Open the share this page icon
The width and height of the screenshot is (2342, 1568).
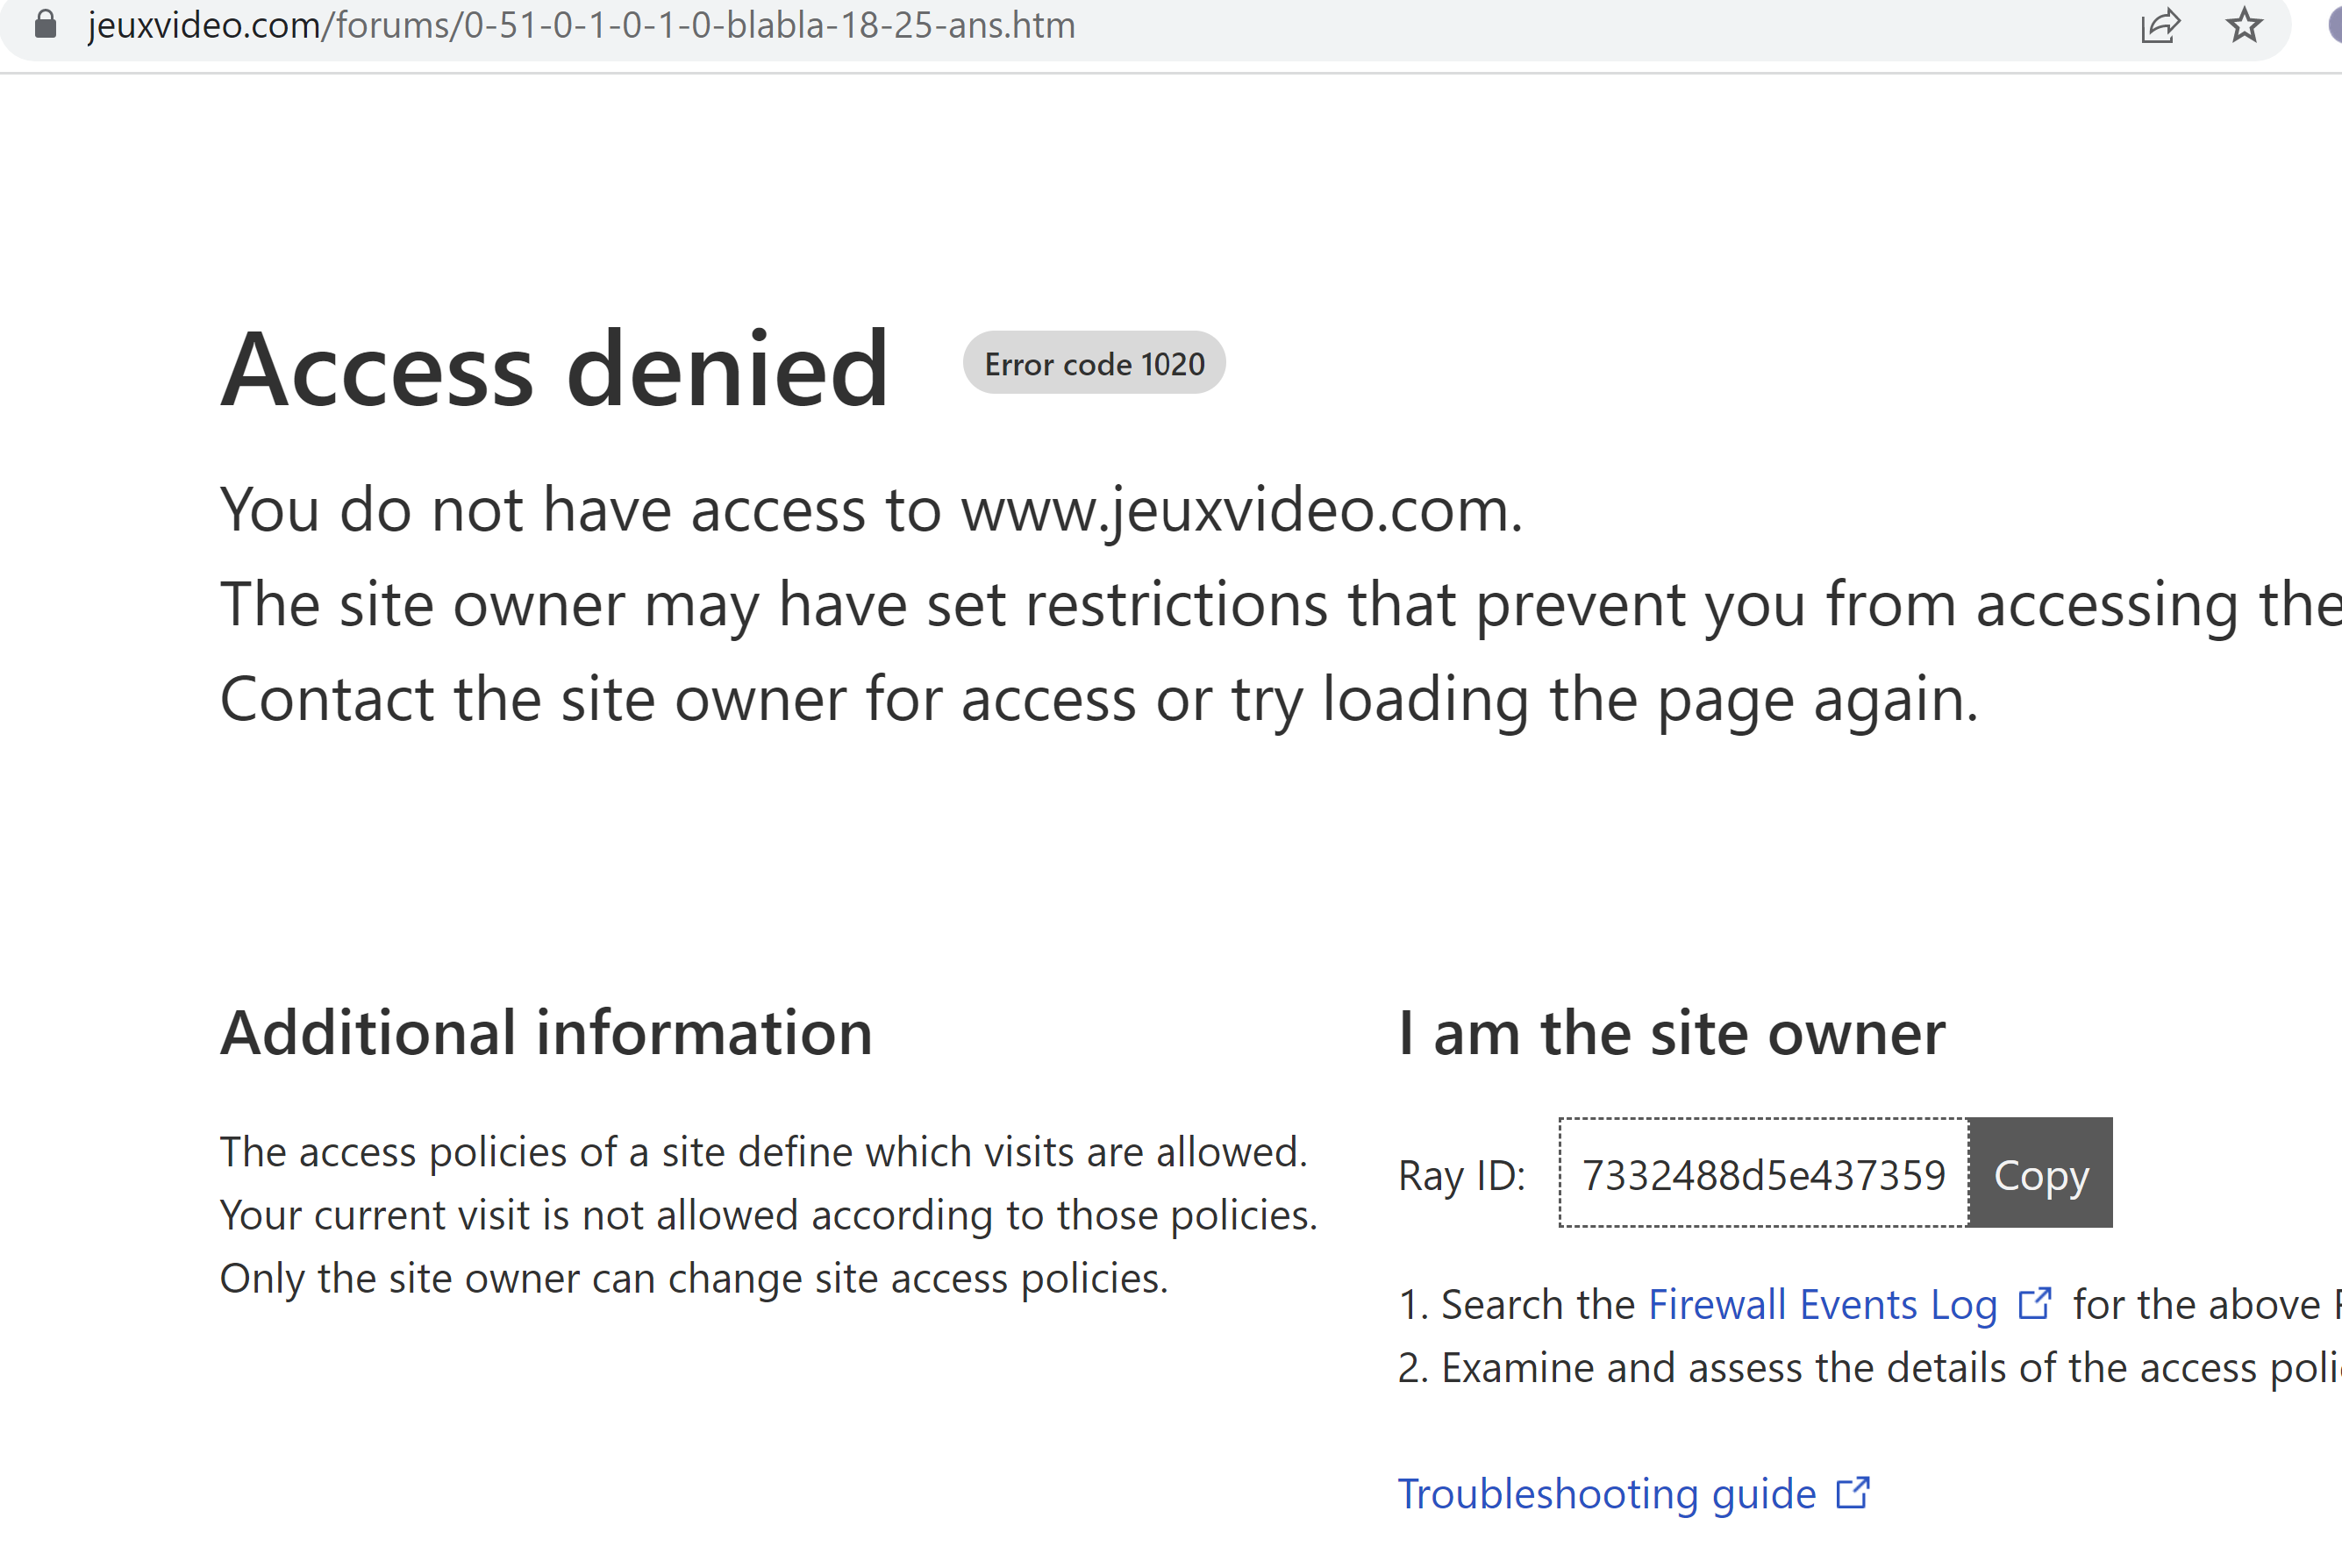click(2160, 25)
